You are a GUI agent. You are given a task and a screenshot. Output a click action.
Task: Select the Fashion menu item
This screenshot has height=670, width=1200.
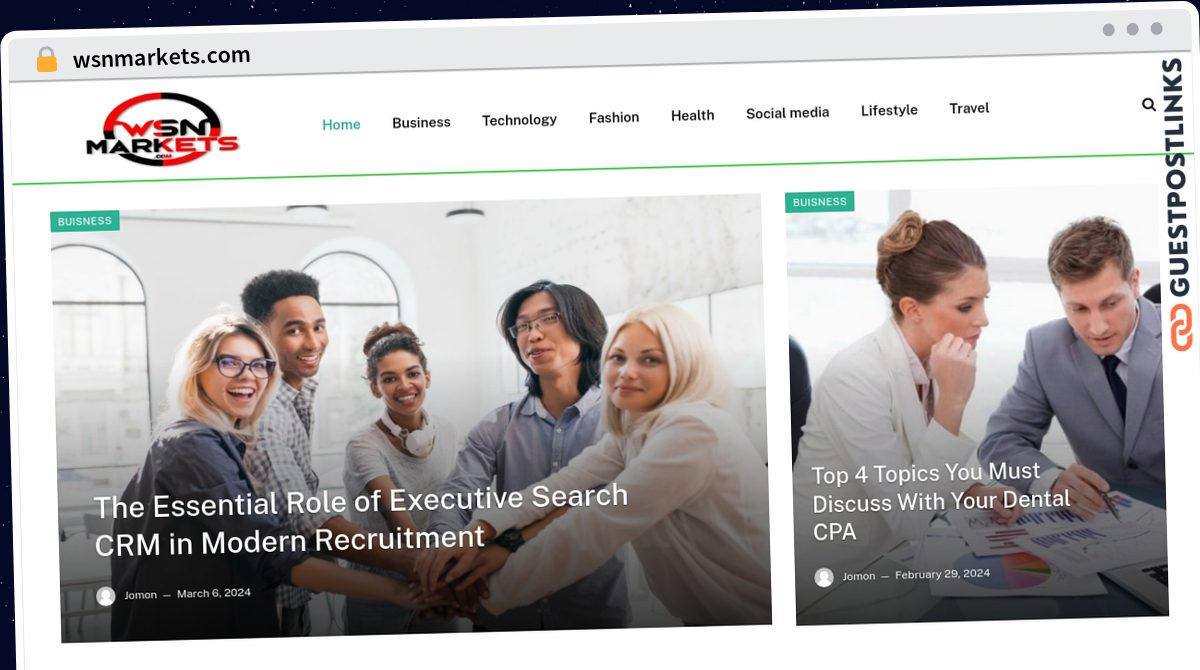[x=614, y=117]
